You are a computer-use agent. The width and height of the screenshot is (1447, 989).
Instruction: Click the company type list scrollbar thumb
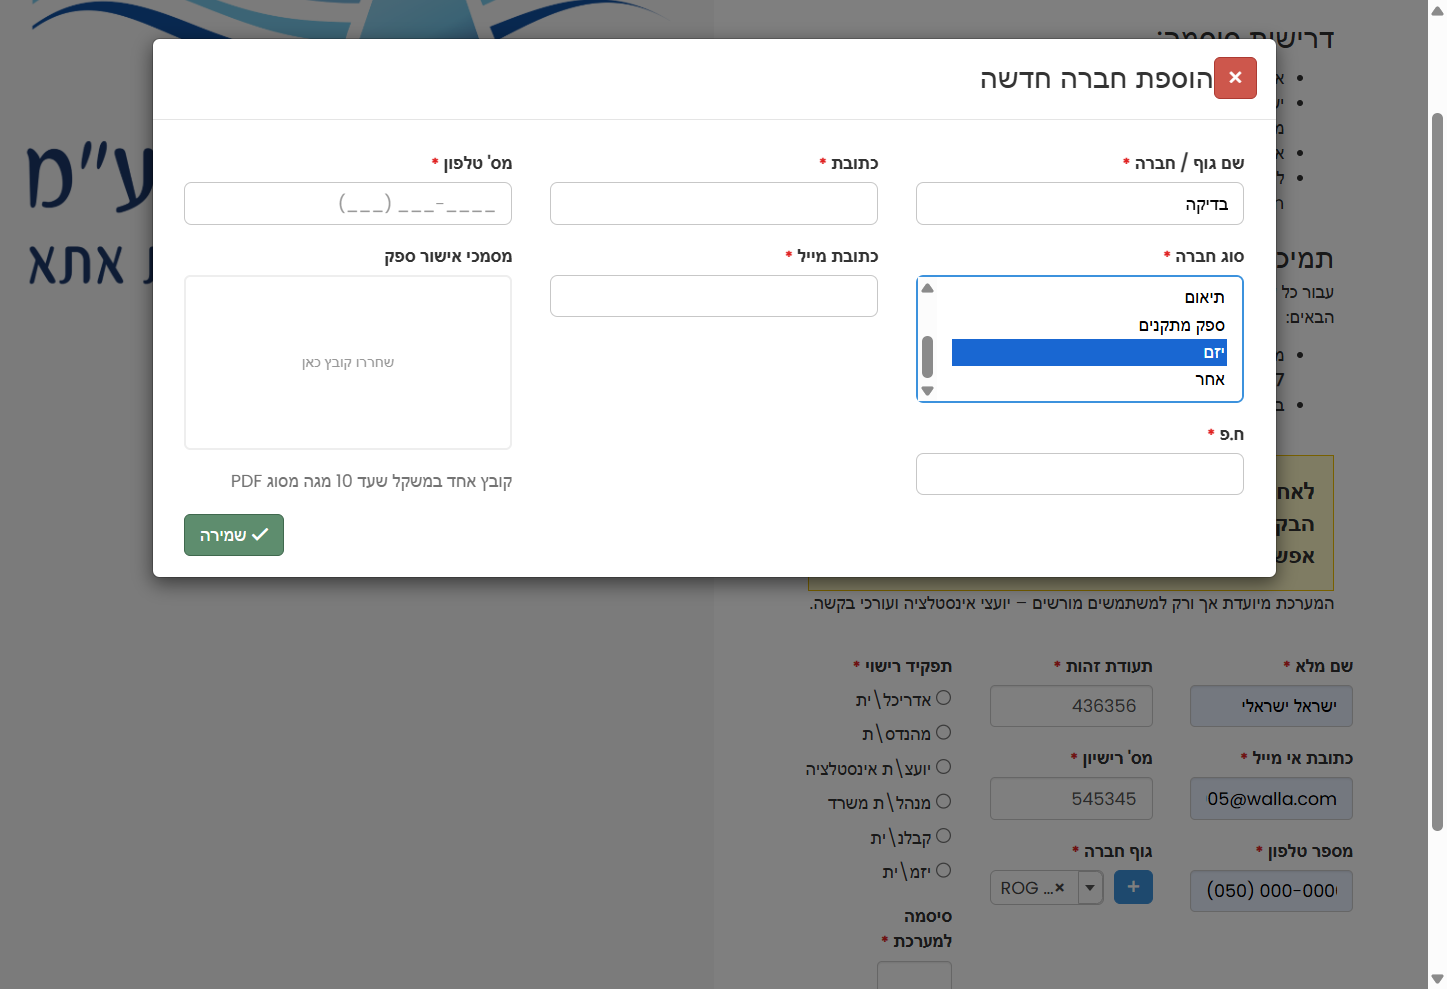927,356
